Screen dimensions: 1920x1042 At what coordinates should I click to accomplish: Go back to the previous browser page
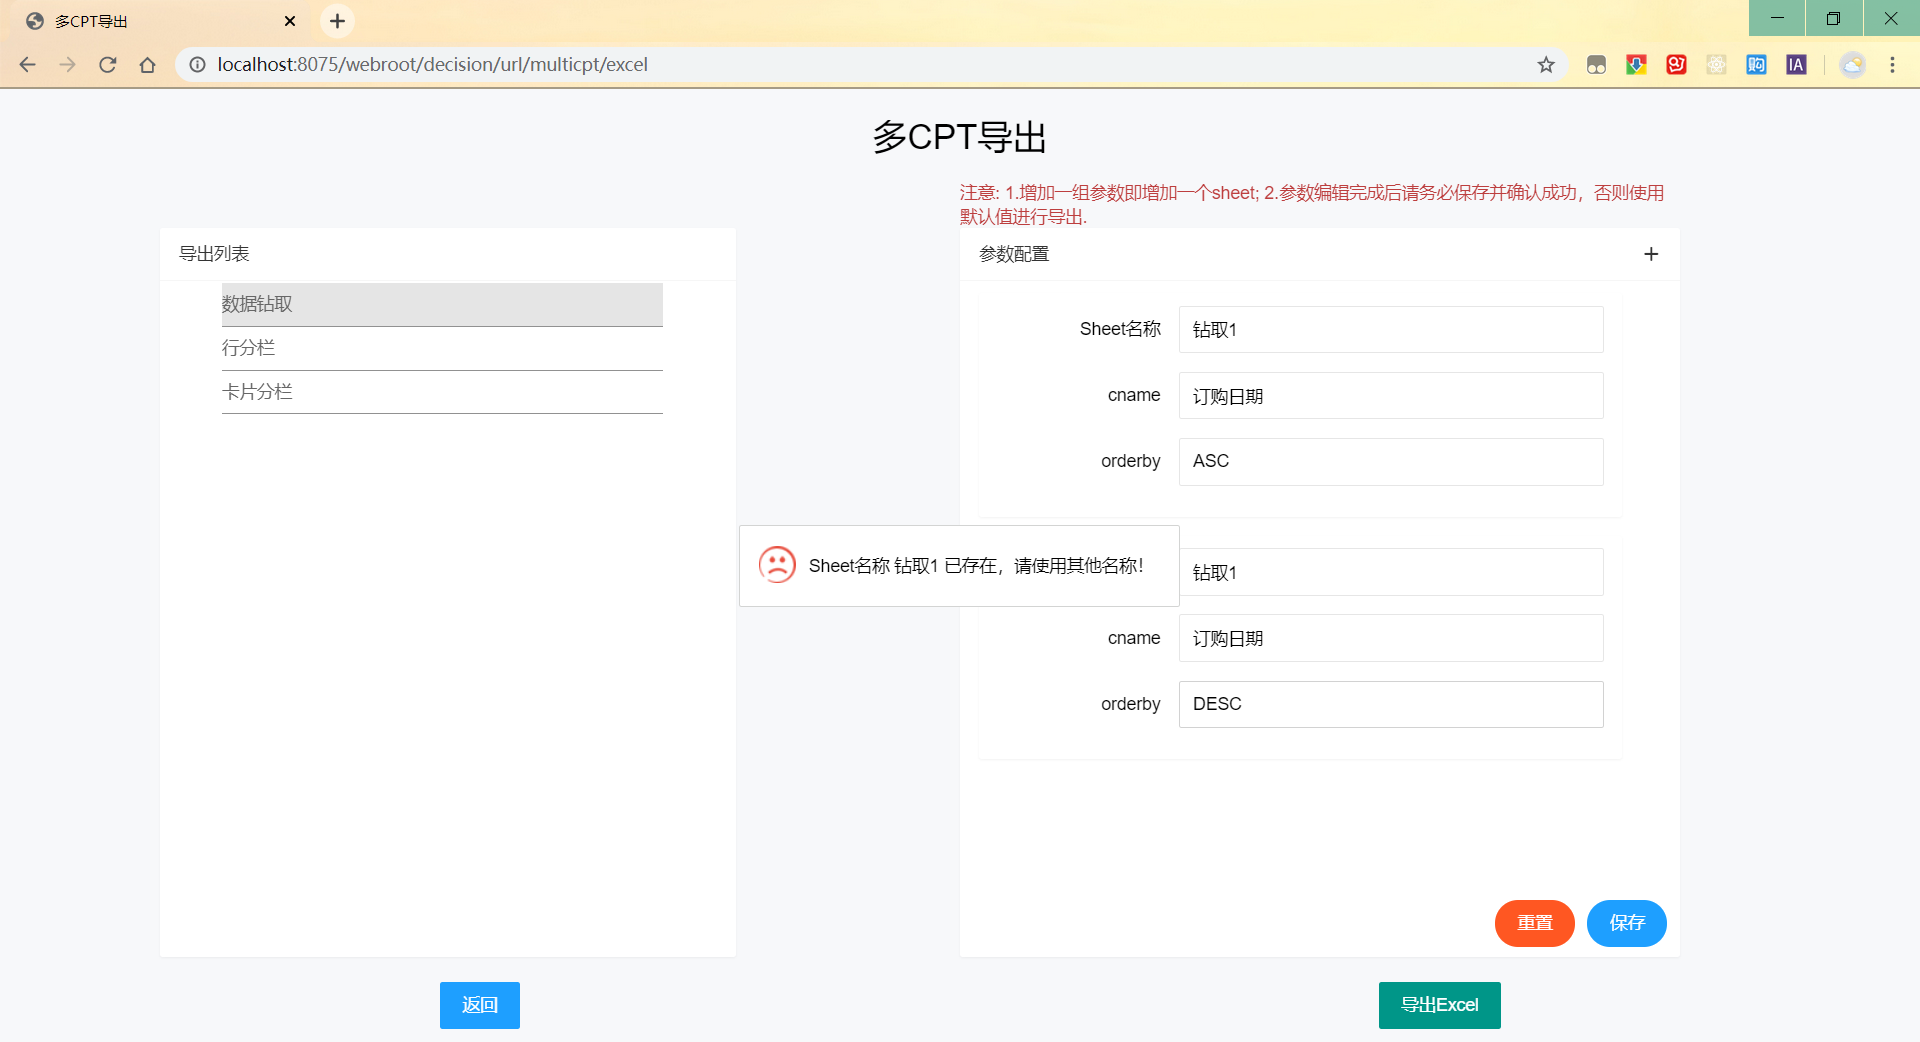click(x=27, y=65)
